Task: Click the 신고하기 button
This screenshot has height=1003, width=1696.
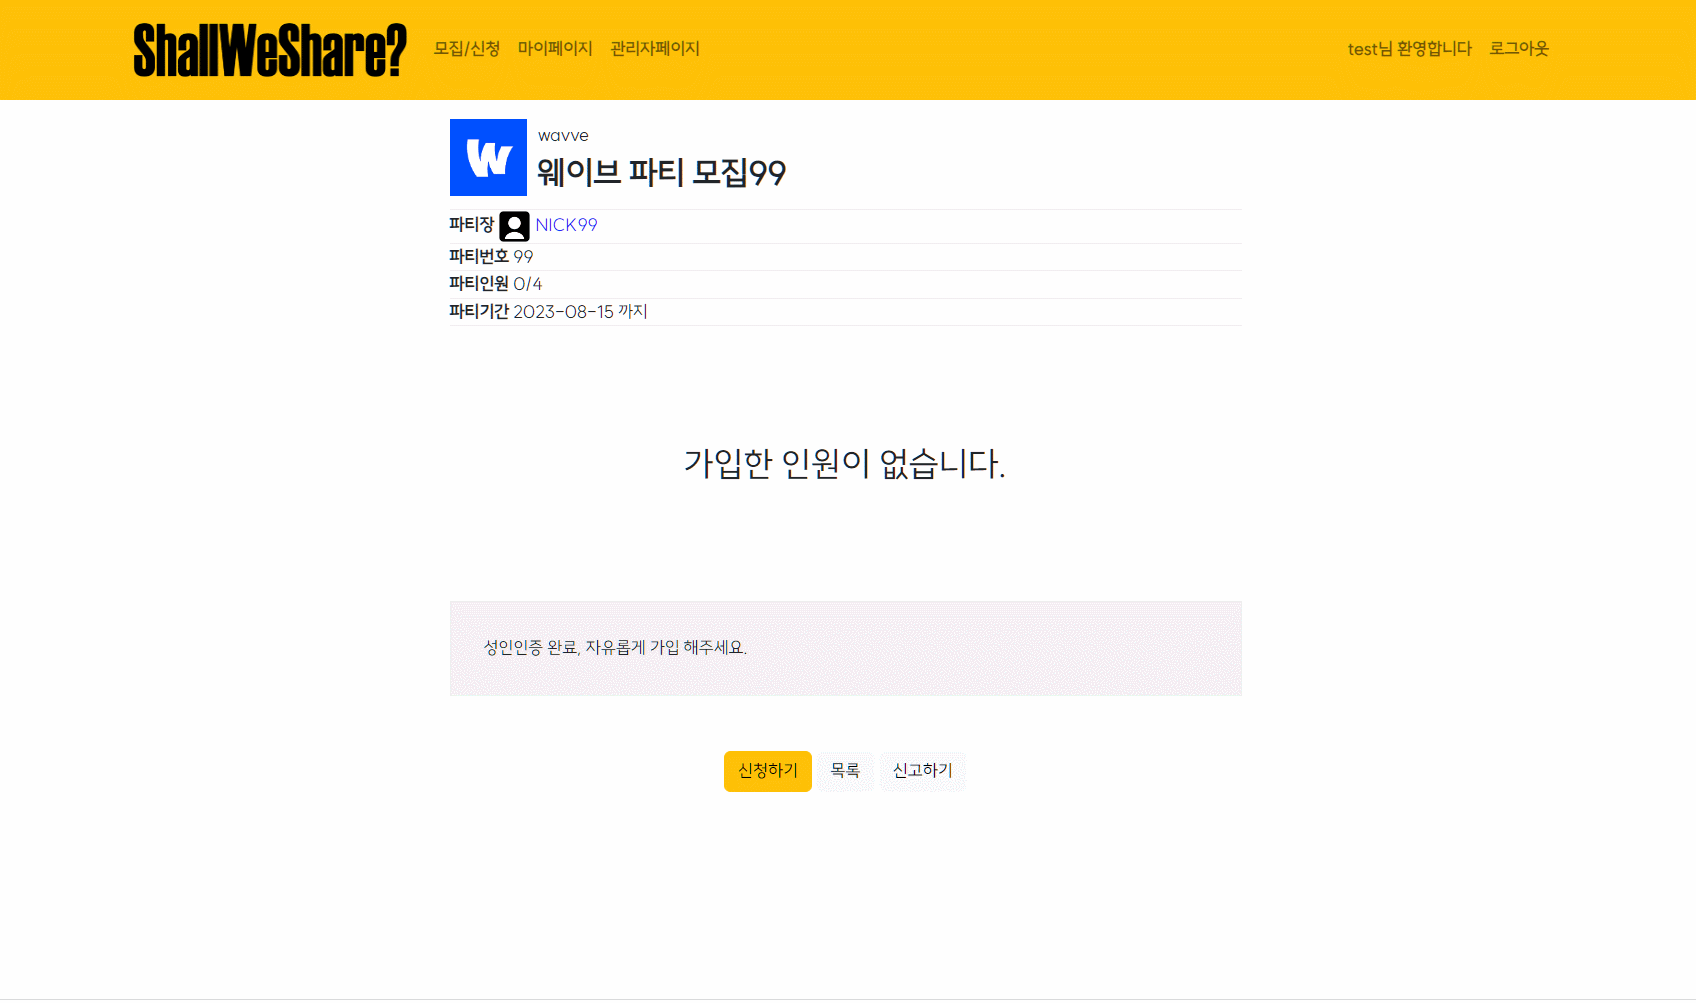Action: (x=922, y=771)
